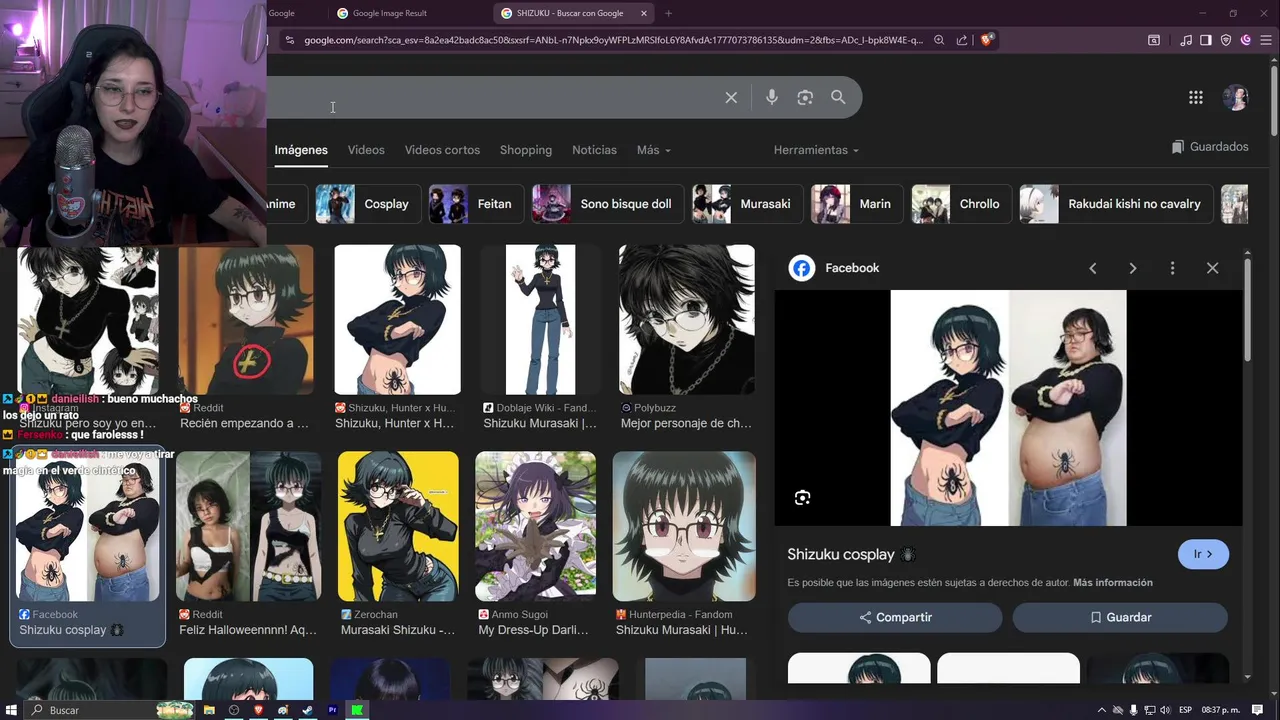Expand the Herramientas tools dropdown

tap(816, 150)
